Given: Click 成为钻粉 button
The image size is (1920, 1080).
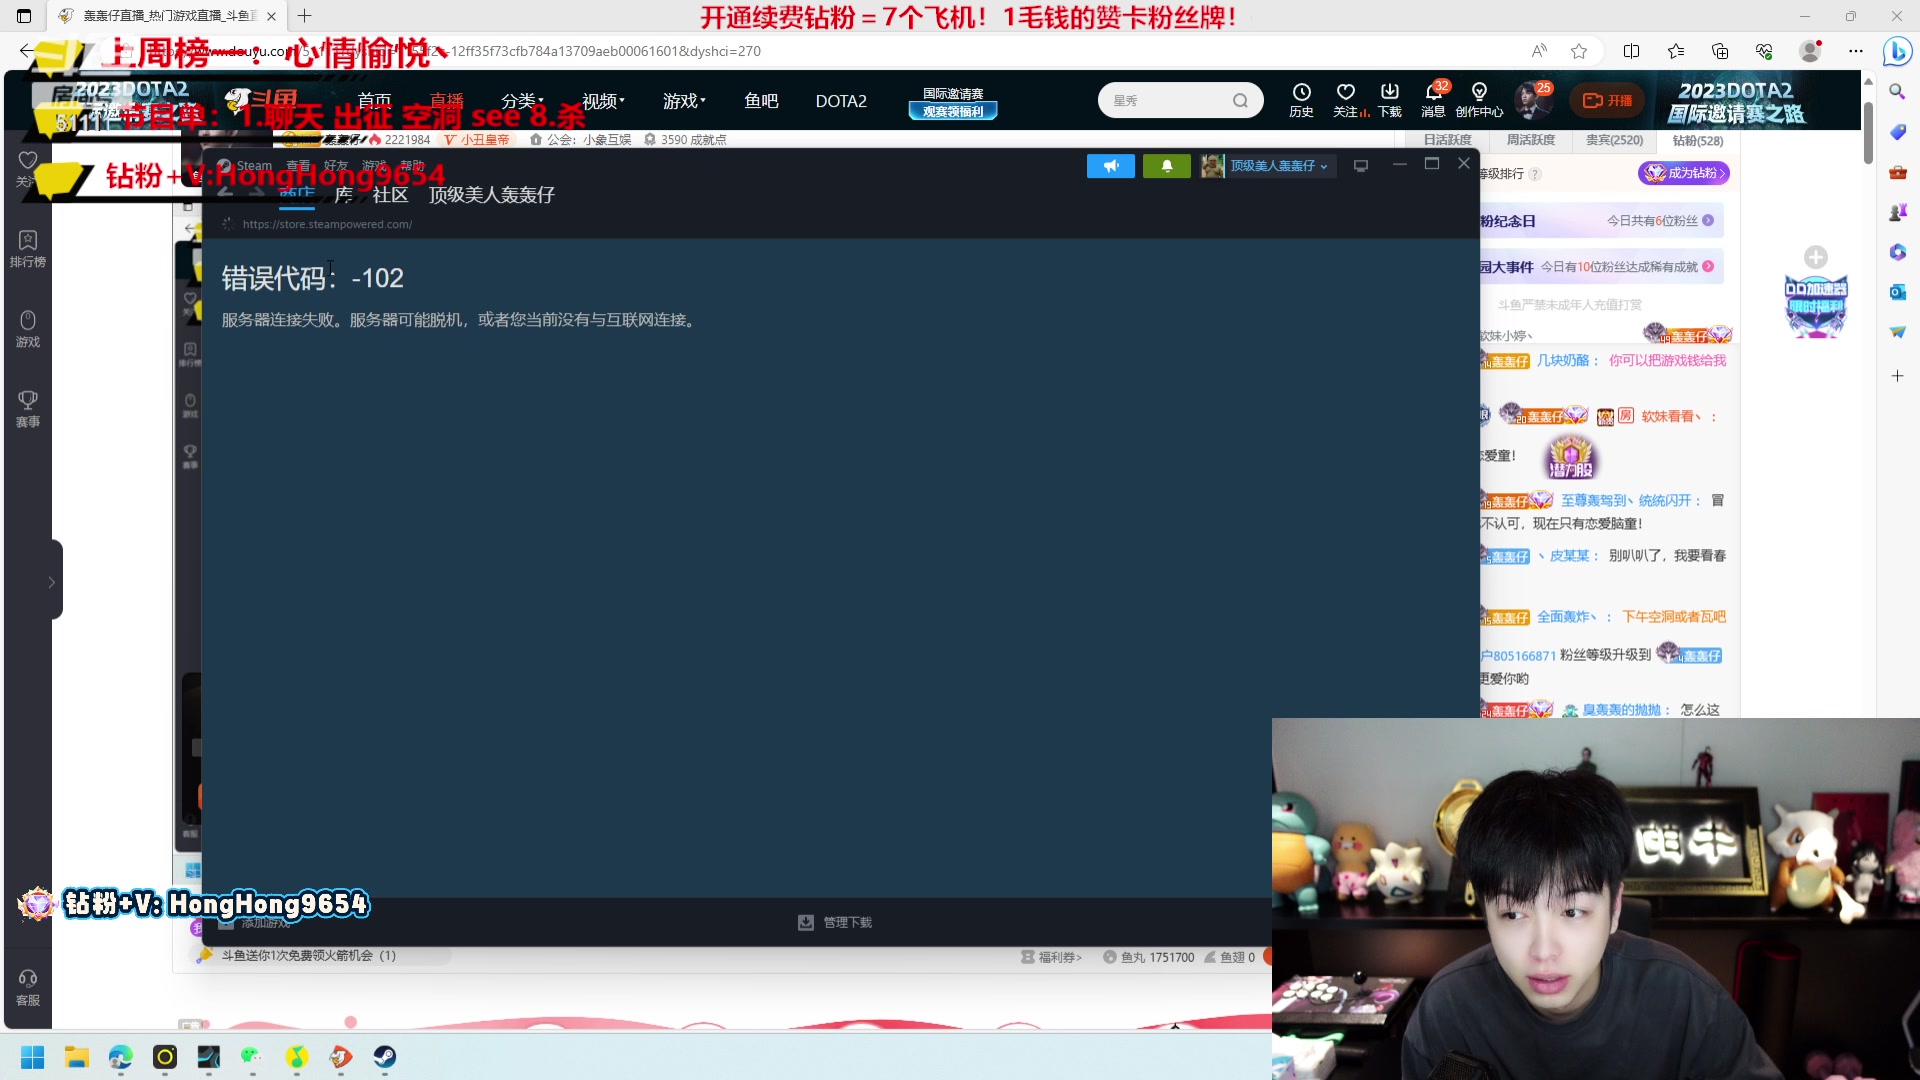Looking at the screenshot, I should (1684, 173).
